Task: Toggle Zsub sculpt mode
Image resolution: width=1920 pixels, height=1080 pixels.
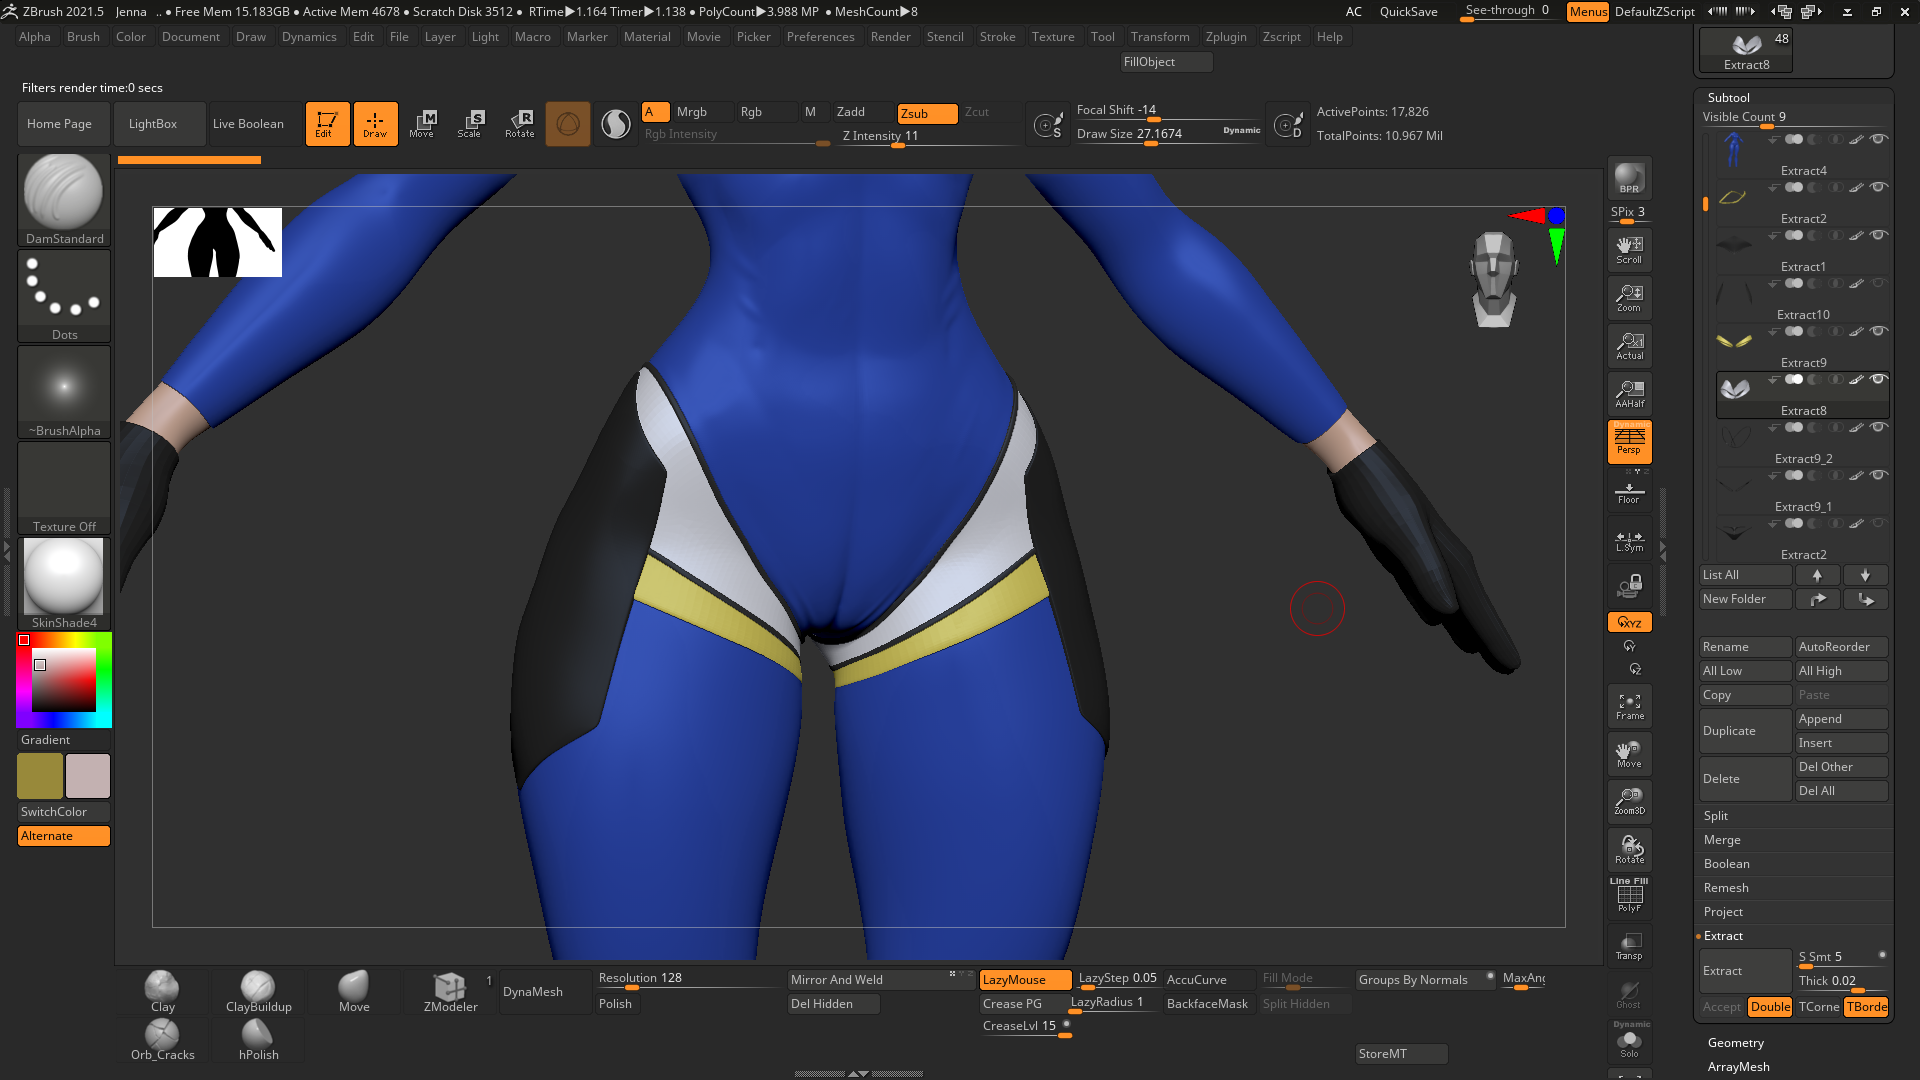Action: (x=927, y=113)
